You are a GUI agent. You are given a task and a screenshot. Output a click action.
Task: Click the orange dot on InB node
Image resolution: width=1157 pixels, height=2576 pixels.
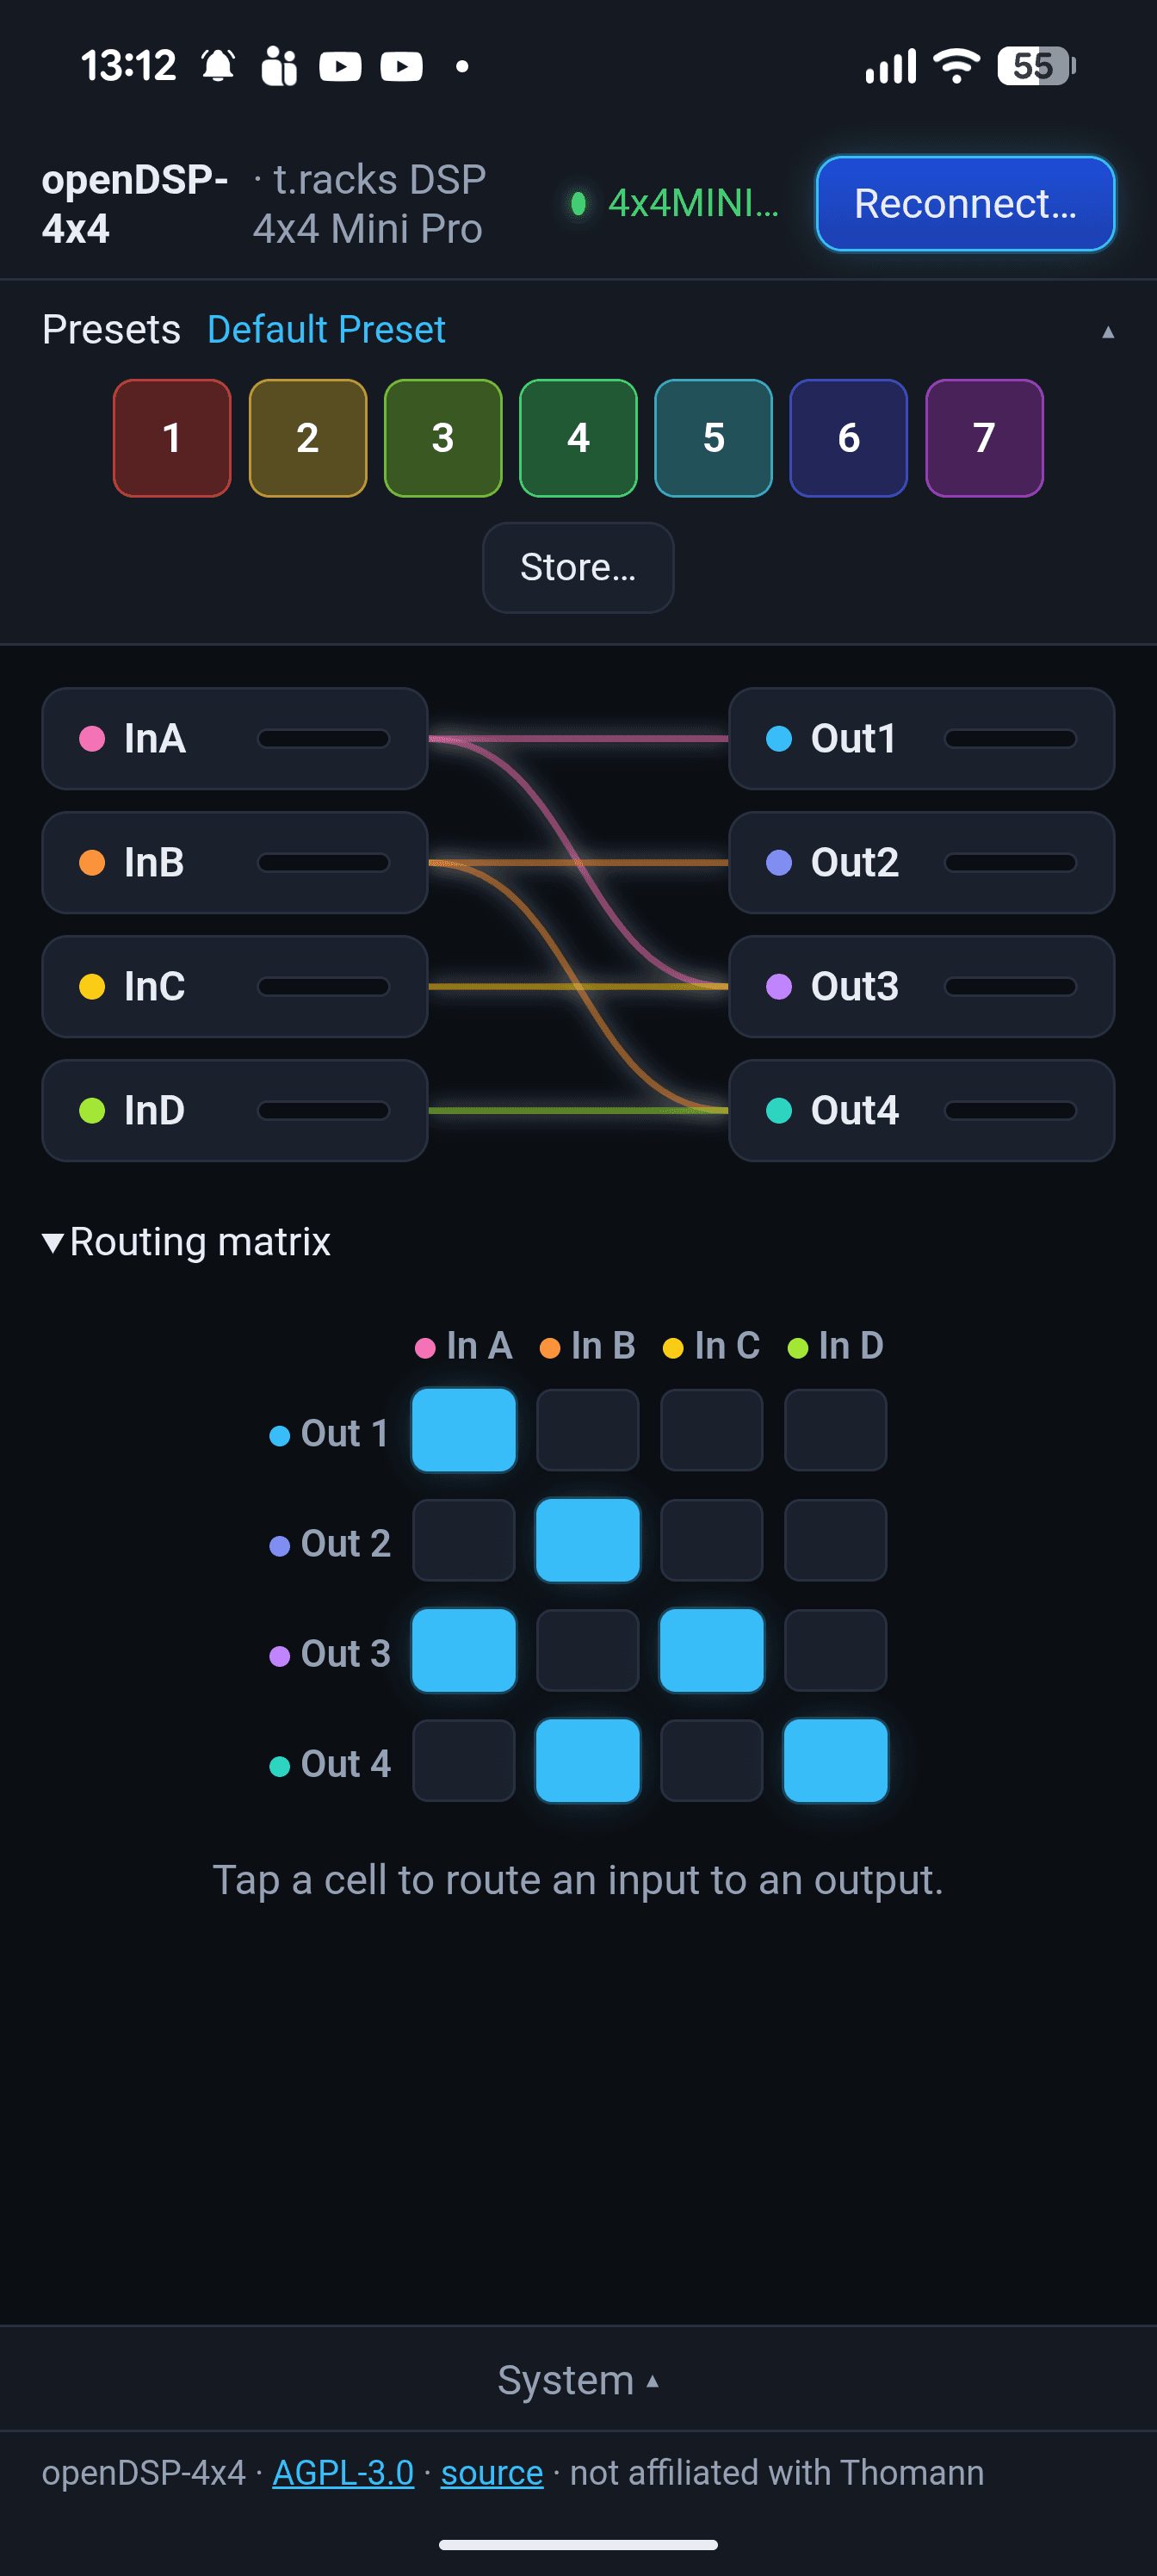tap(92, 863)
